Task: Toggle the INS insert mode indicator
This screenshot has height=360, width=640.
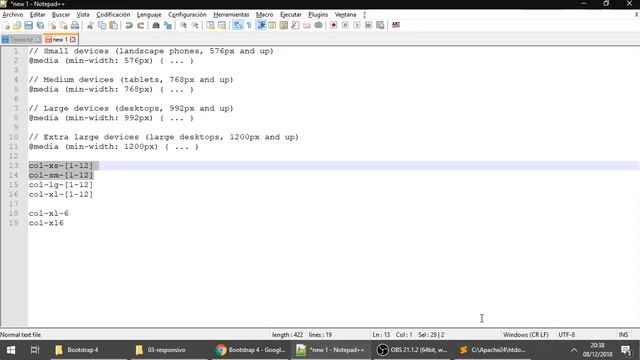Action: (x=623, y=335)
